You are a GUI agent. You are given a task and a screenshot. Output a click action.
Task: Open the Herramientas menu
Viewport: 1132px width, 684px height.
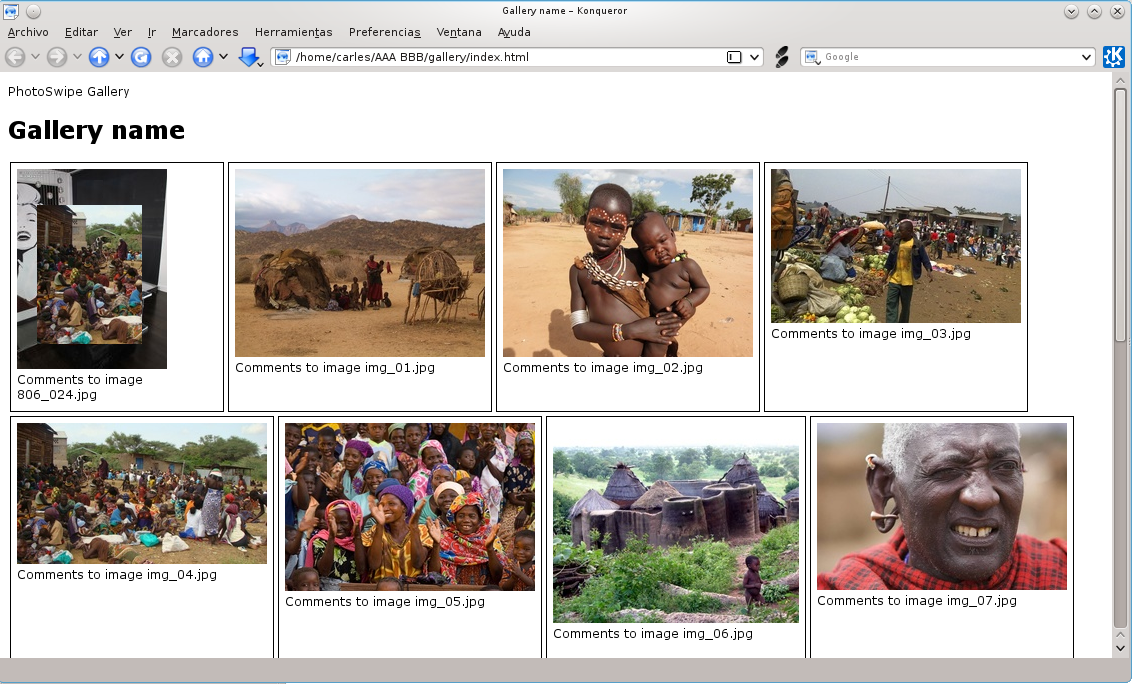coord(293,32)
